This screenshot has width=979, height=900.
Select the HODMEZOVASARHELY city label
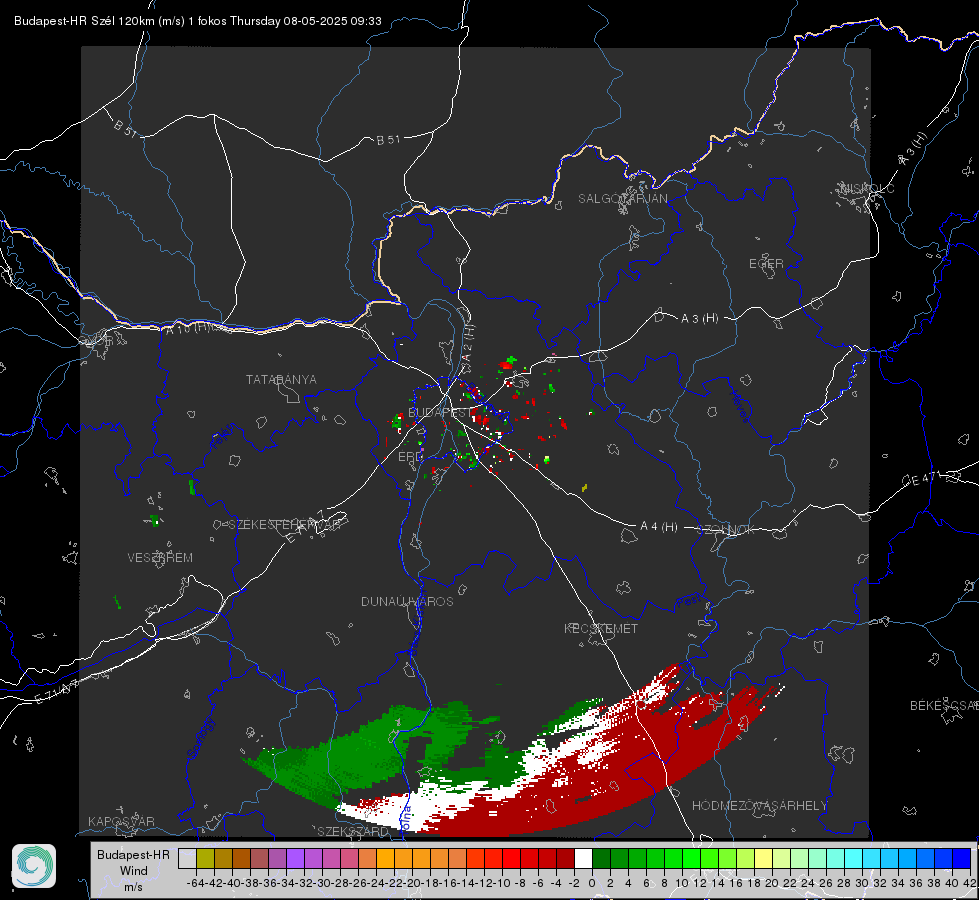click(x=759, y=806)
